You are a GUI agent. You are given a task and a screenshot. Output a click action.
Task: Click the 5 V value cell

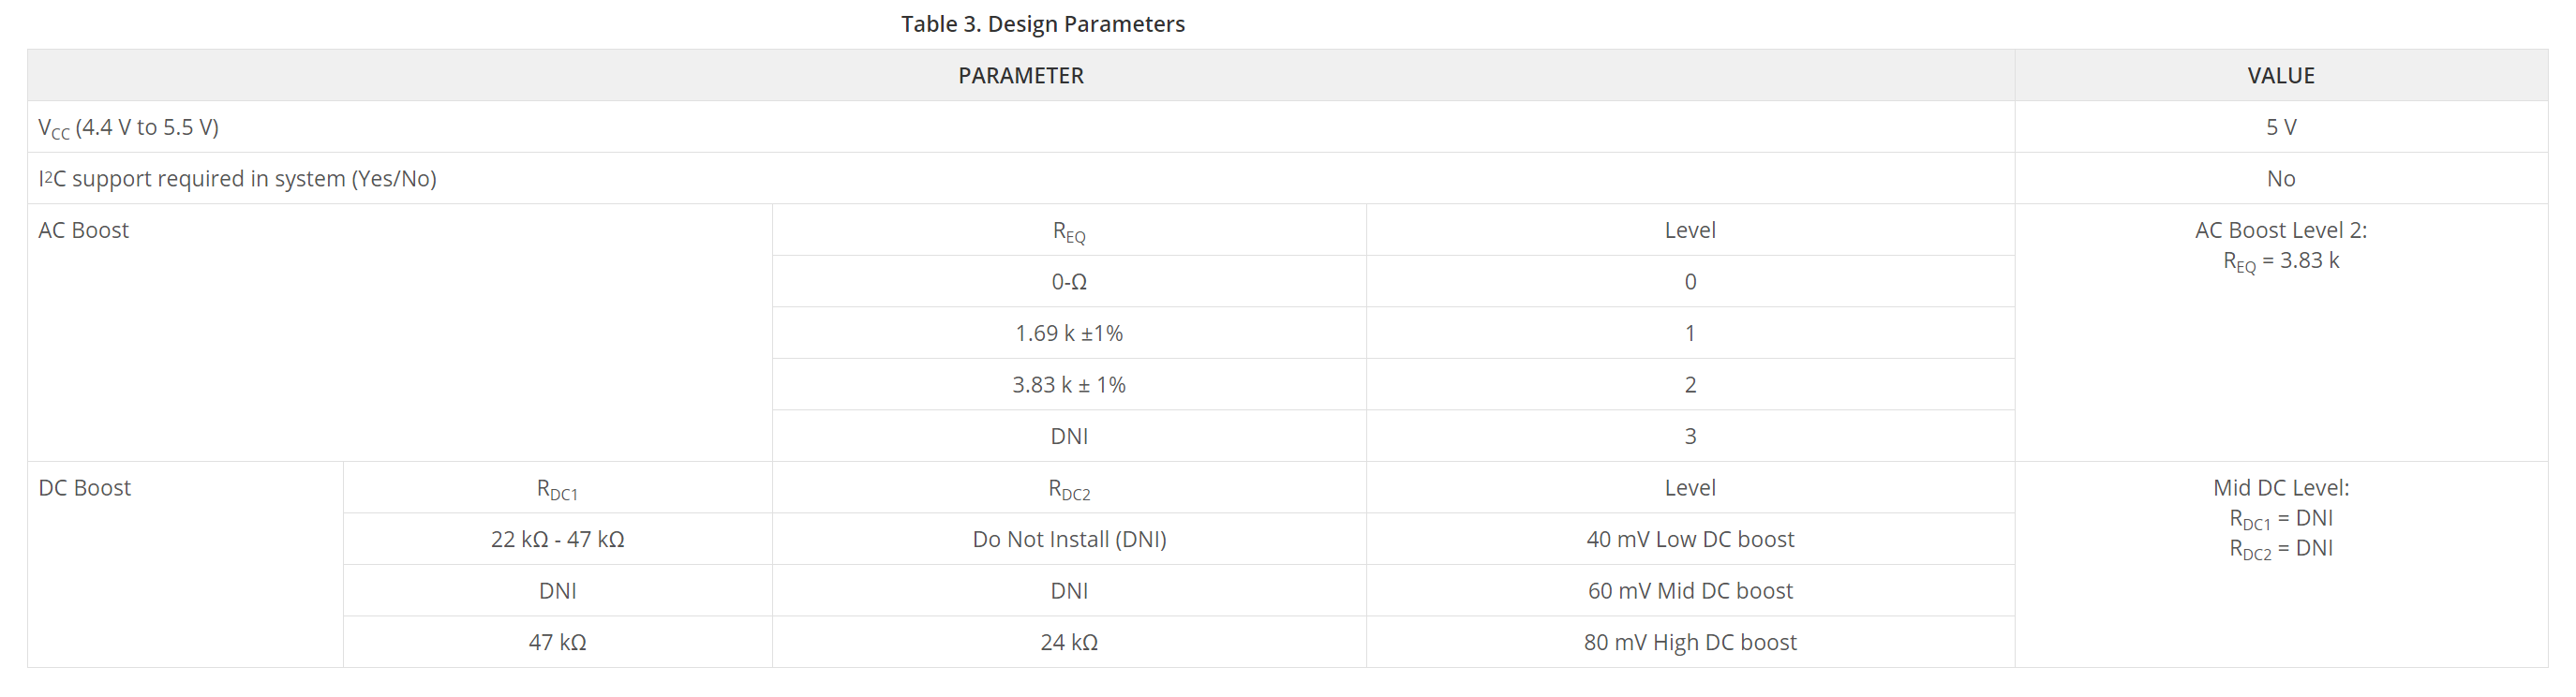point(2280,127)
